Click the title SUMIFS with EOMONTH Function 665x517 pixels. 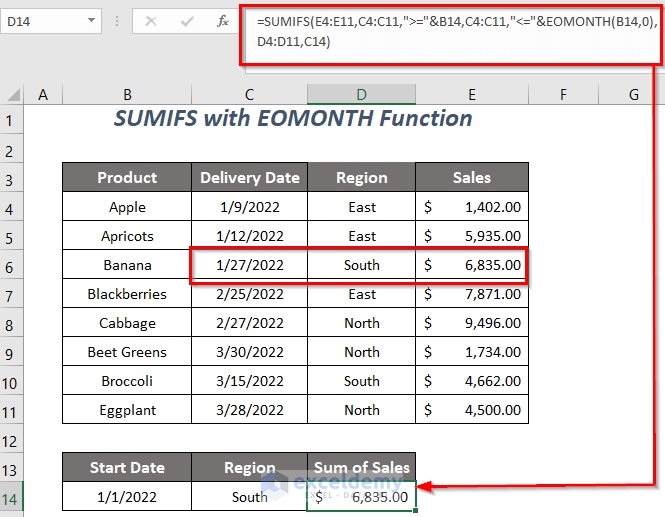[x=293, y=118]
